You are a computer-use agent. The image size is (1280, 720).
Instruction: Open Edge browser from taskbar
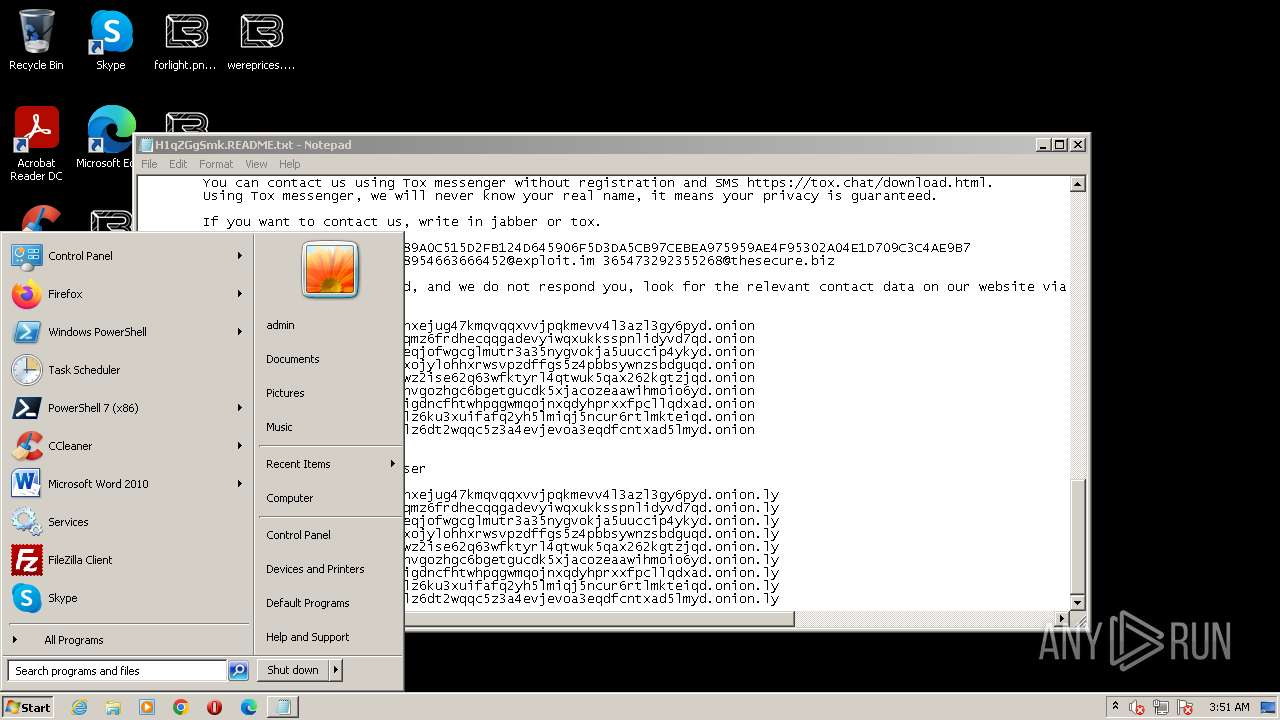coord(249,707)
